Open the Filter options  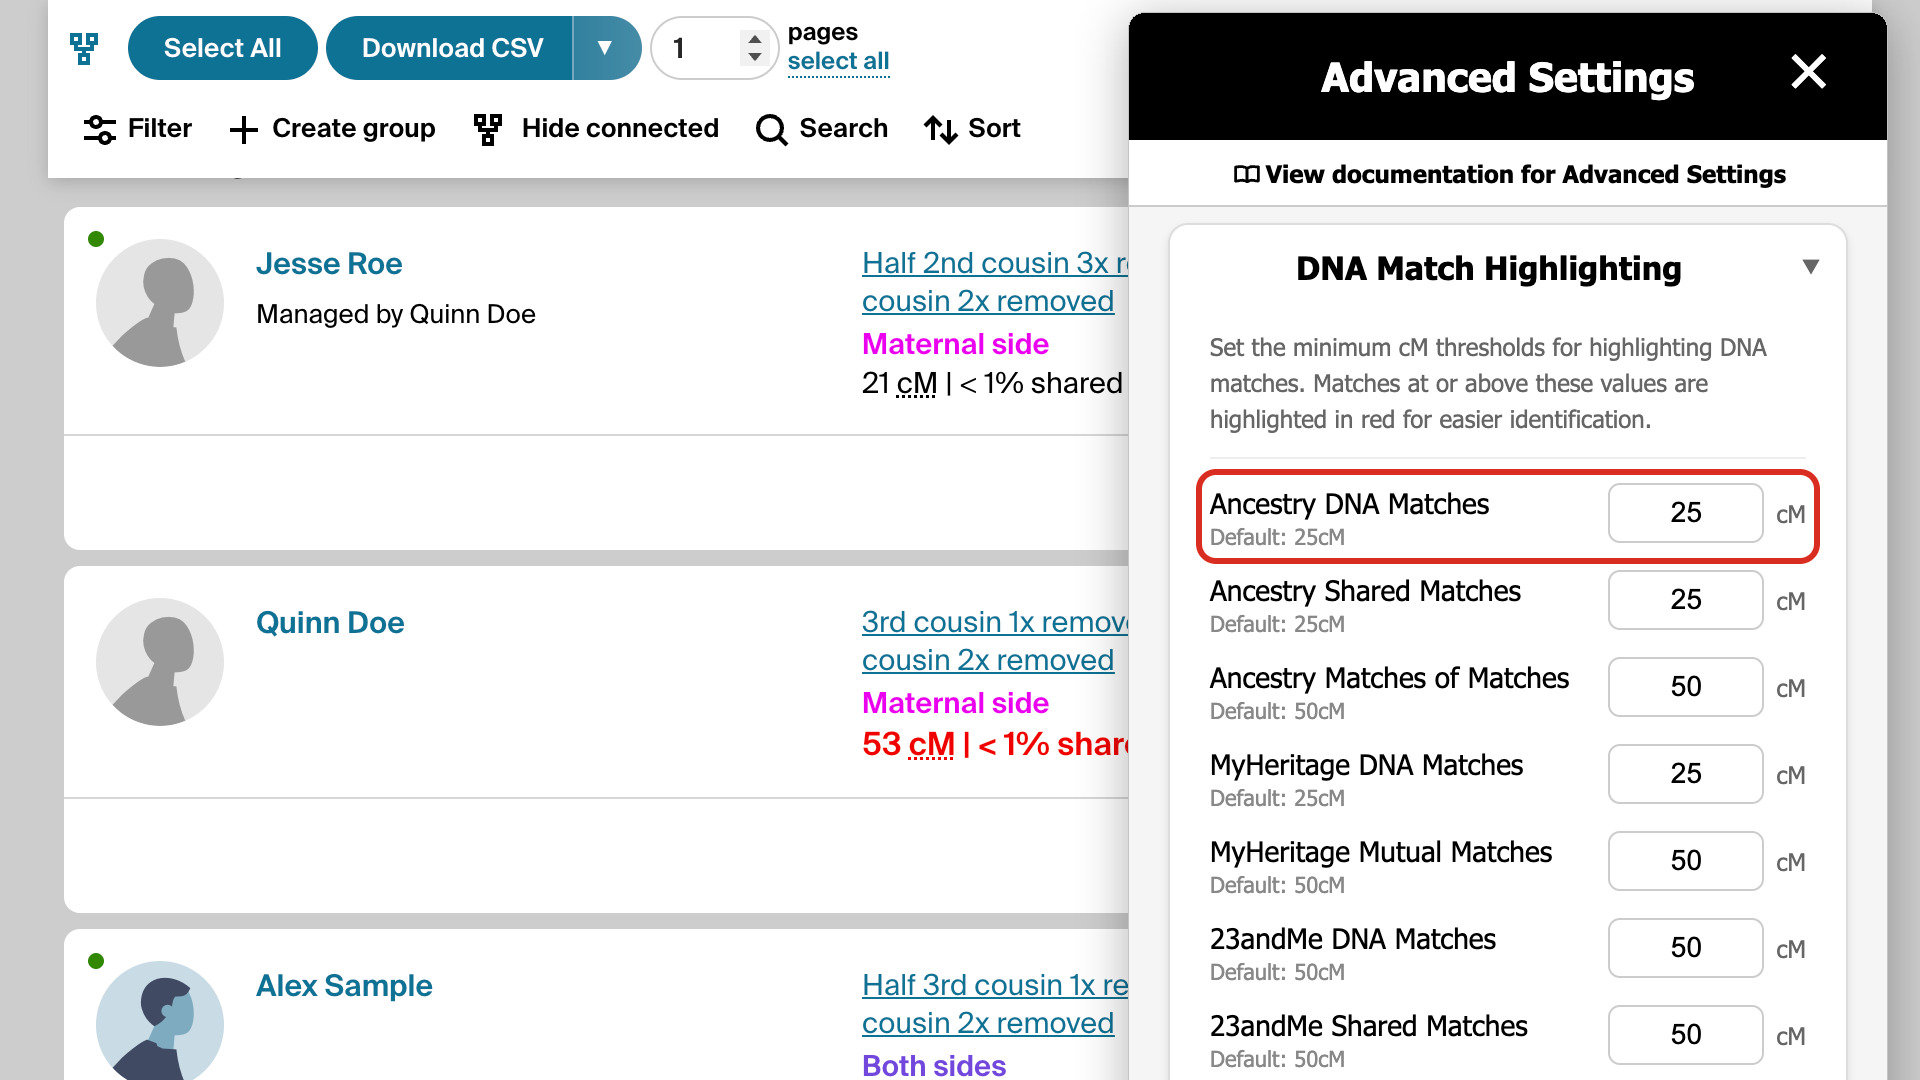[138, 129]
